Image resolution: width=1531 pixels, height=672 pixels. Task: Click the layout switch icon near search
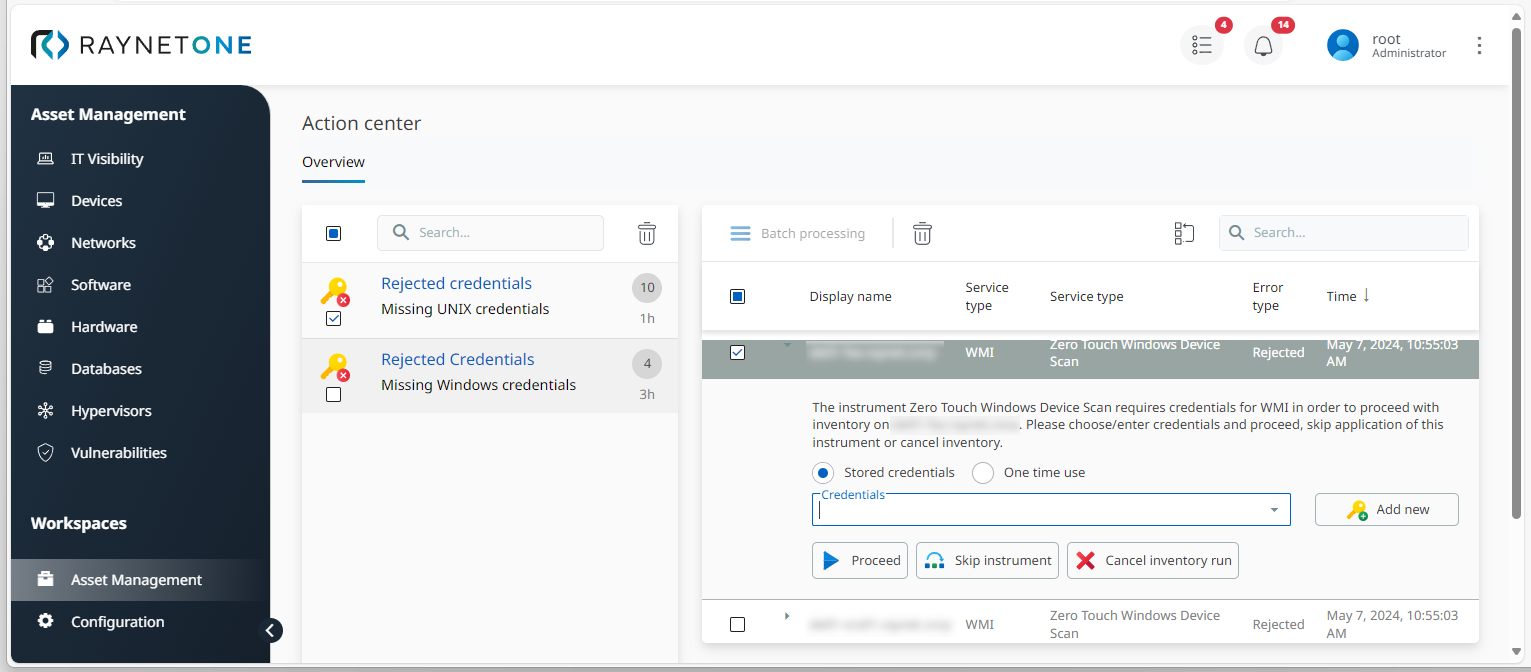pyautogui.click(x=1184, y=233)
